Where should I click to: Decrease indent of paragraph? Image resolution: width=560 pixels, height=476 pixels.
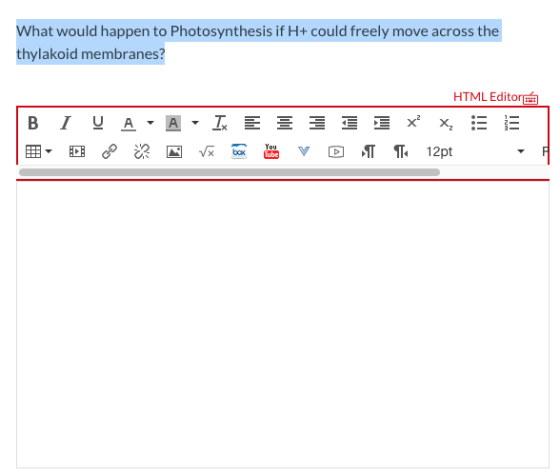click(349, 123)
